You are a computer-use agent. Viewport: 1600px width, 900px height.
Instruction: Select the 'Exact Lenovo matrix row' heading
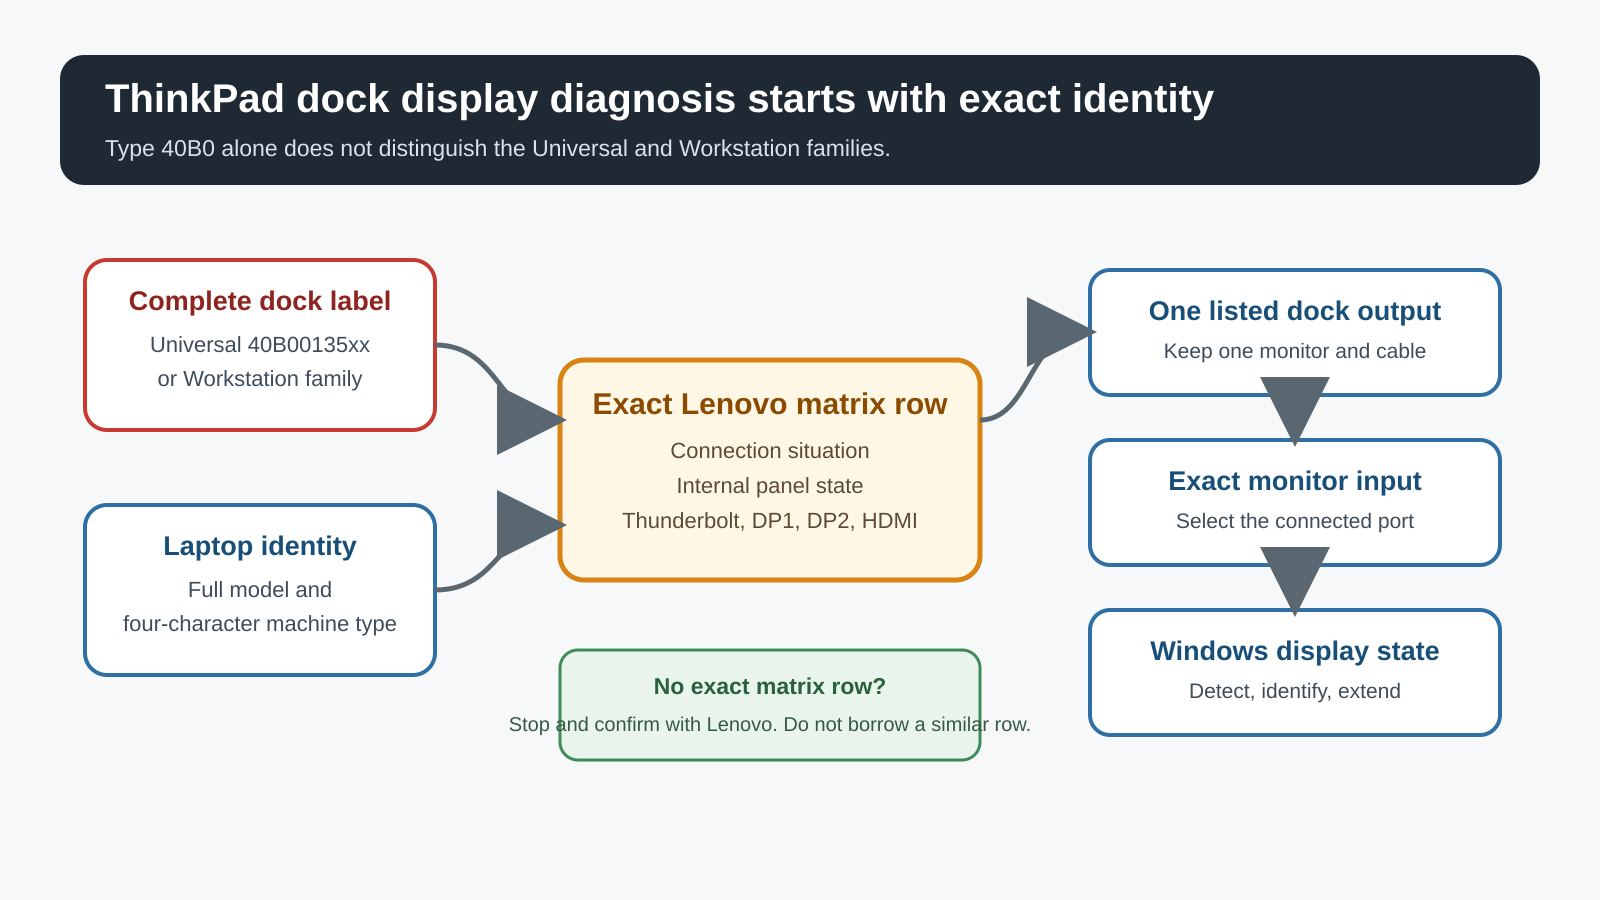click(770, 404)
